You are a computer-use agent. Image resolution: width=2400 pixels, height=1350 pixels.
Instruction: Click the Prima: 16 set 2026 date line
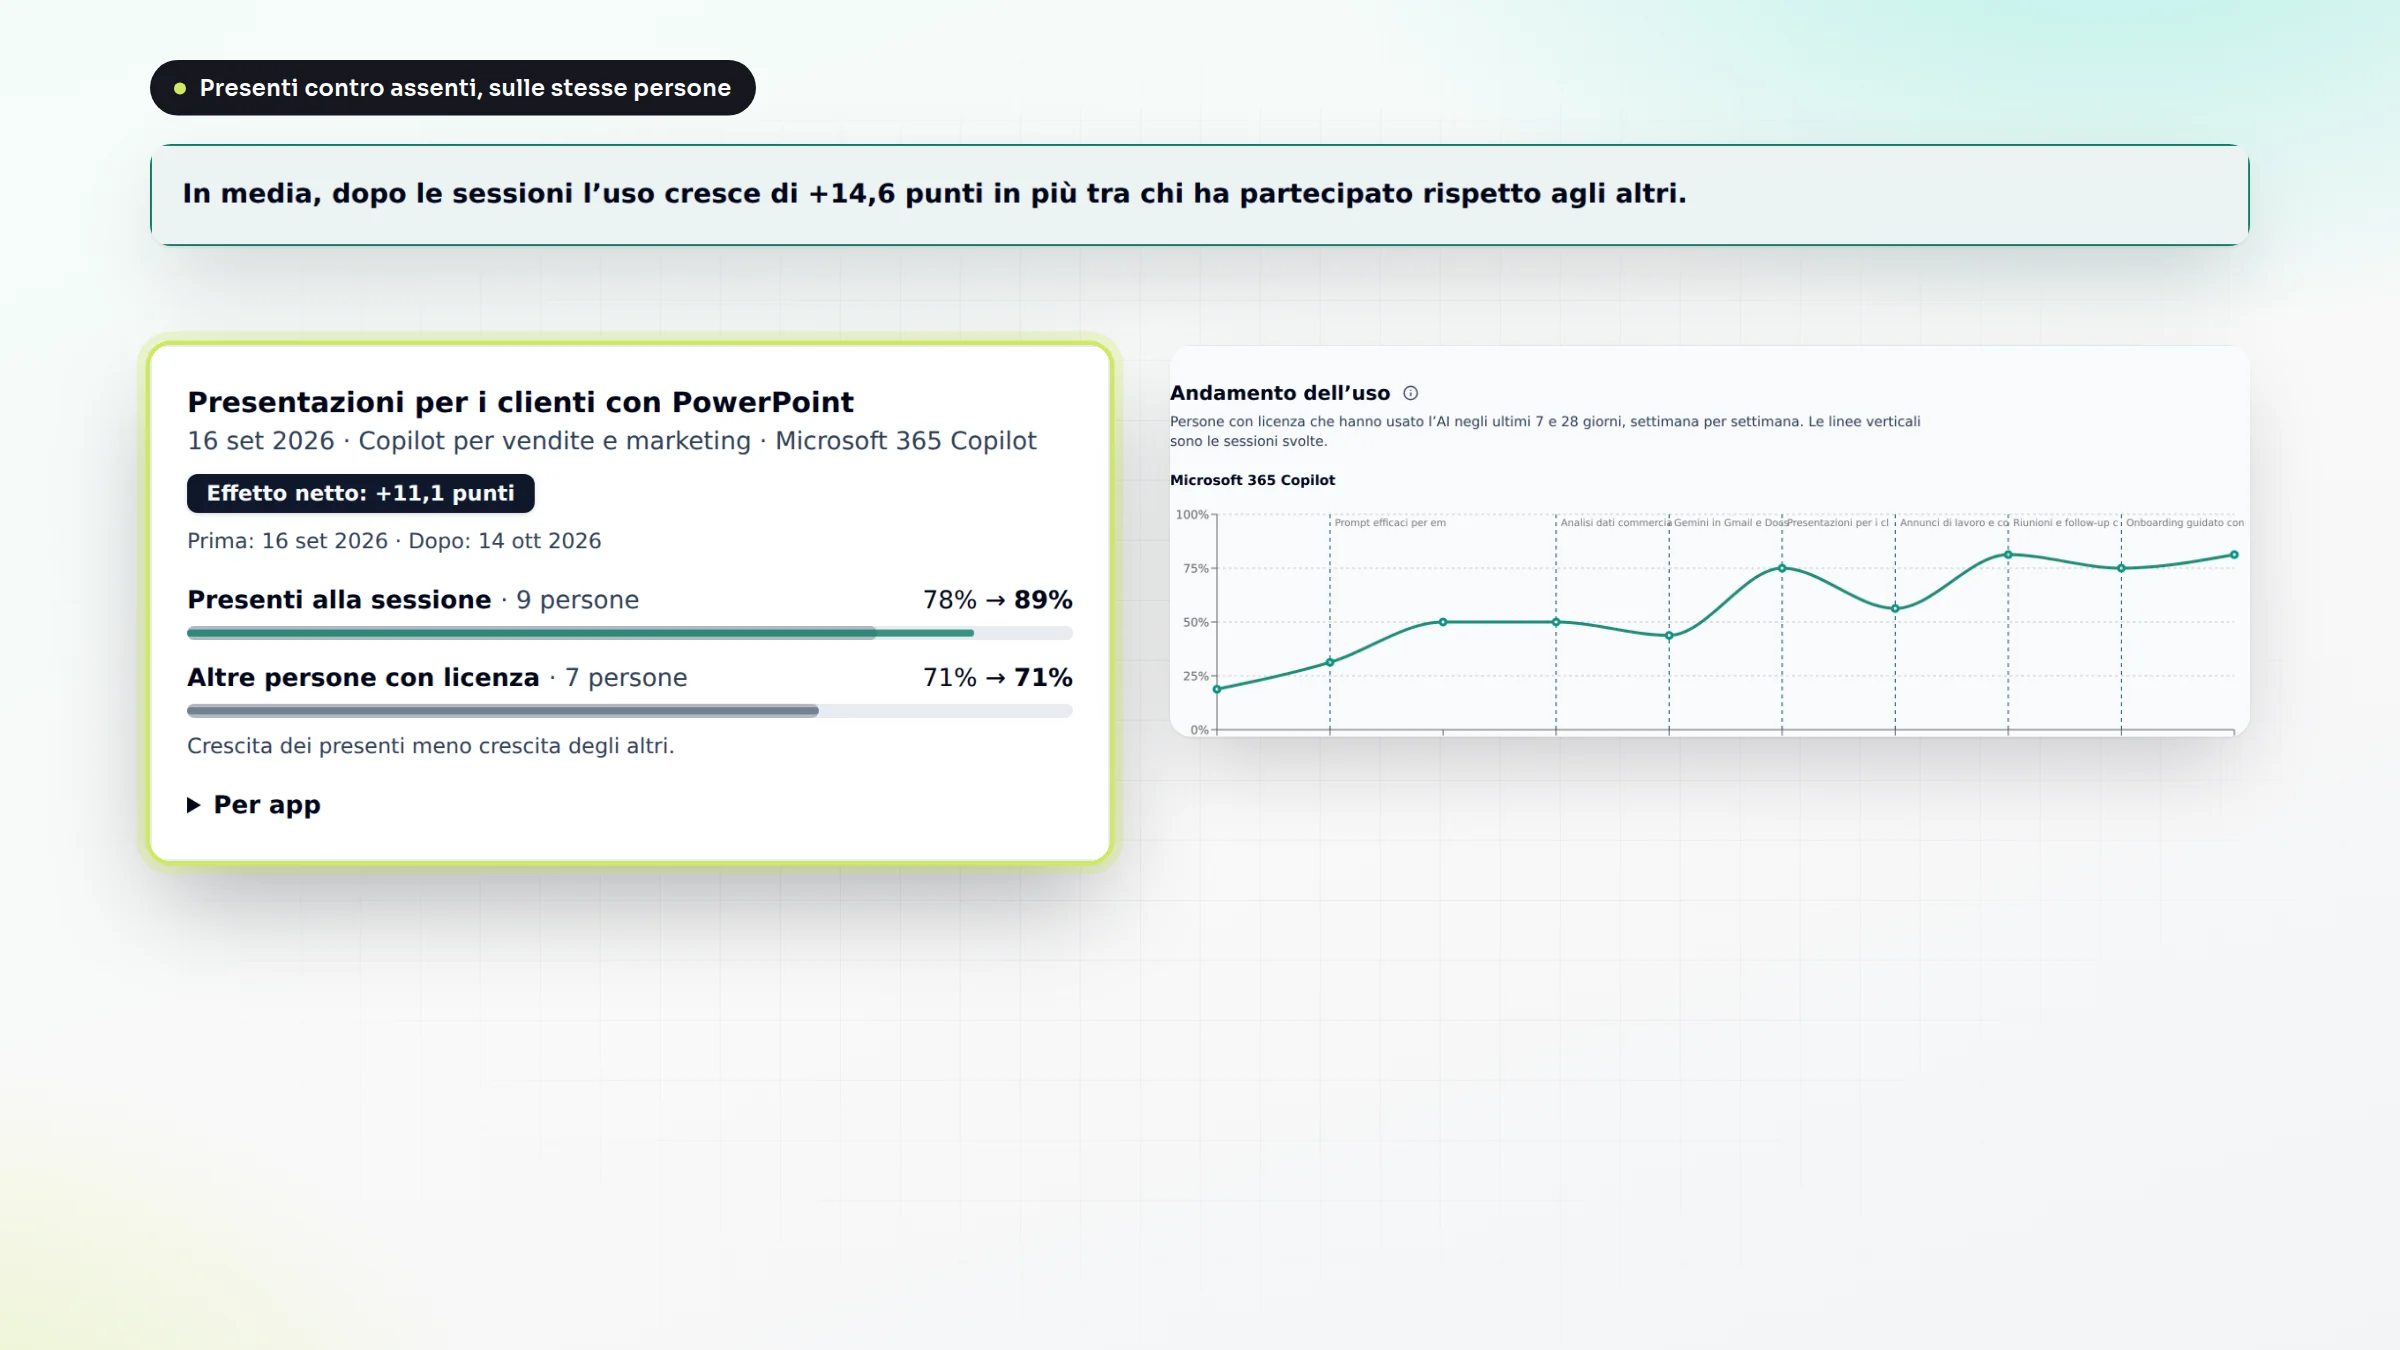(394, 541)
